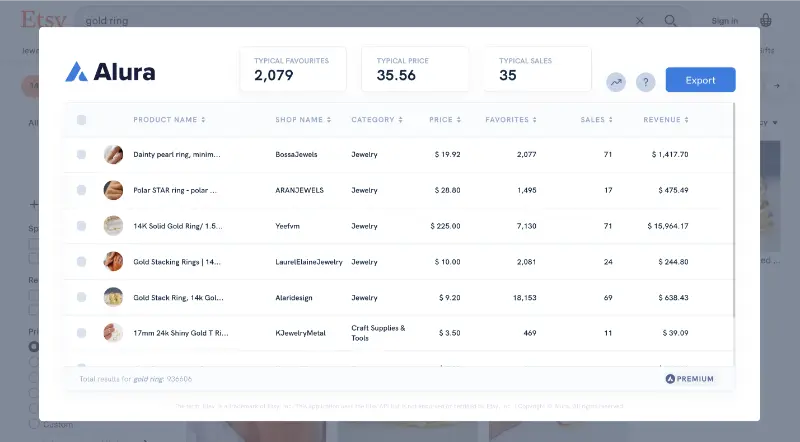Screen dimensions: 800x442
Task: Clear the search field with X icon
Action: [x=640, y=20]
